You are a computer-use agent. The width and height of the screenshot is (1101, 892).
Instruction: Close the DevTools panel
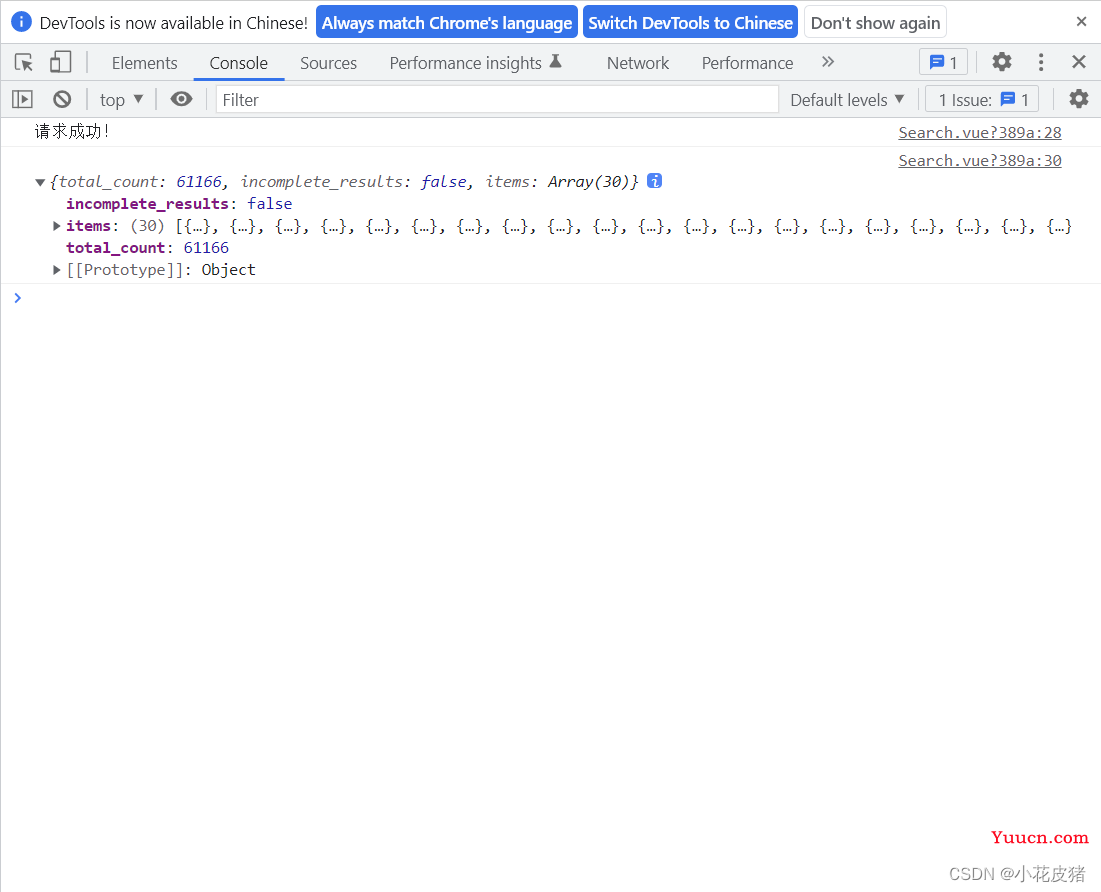(1079, 63)
